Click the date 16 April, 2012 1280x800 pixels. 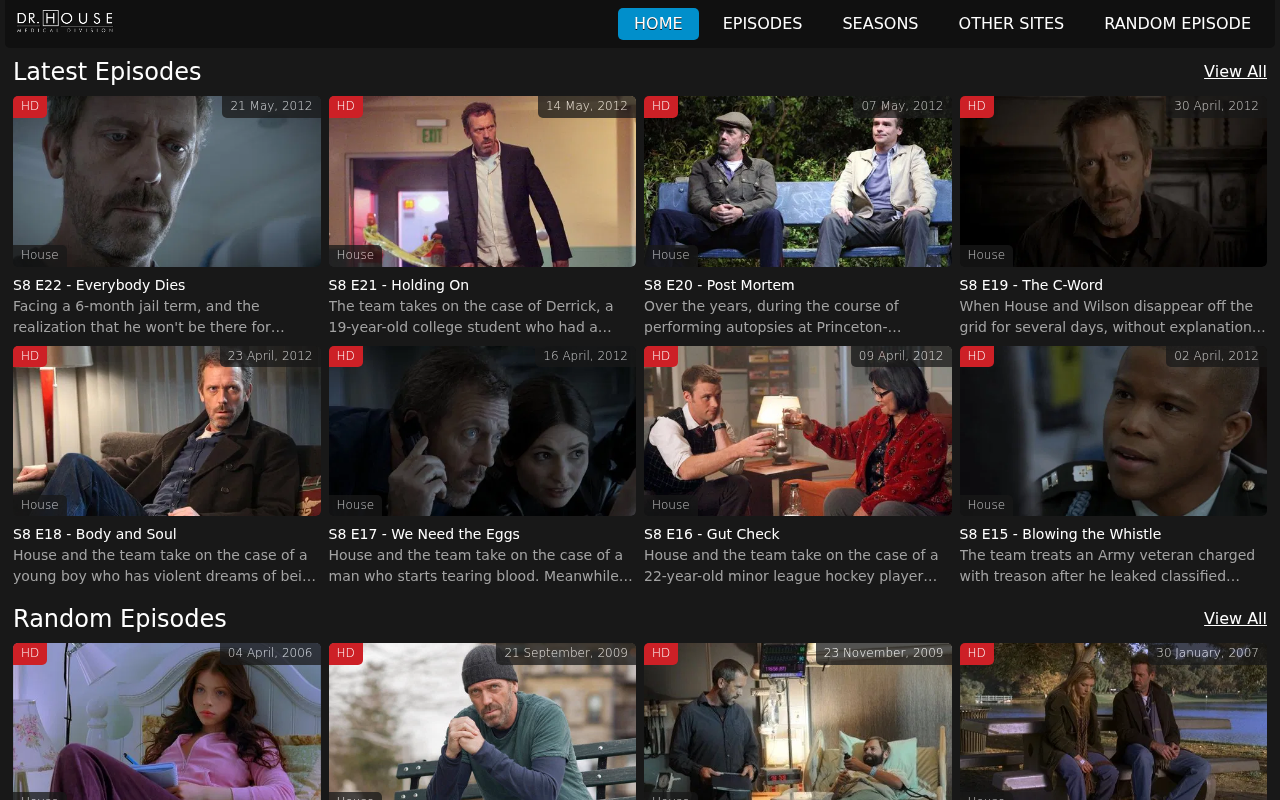click(x=586, y=357)
